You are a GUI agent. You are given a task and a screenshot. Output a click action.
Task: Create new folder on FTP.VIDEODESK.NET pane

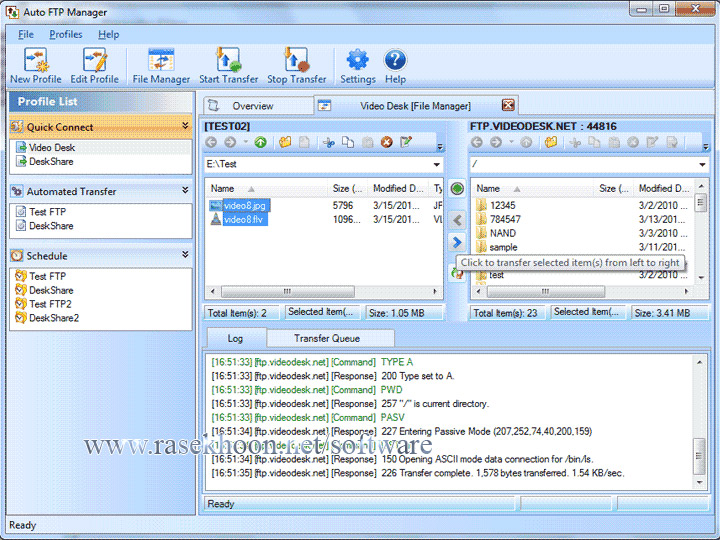tap(551, 142)
